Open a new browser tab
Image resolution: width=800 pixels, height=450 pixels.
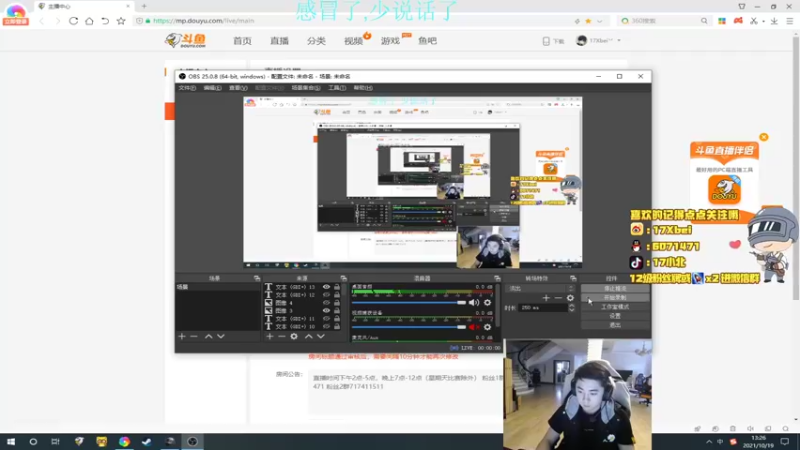click(144, 6)
